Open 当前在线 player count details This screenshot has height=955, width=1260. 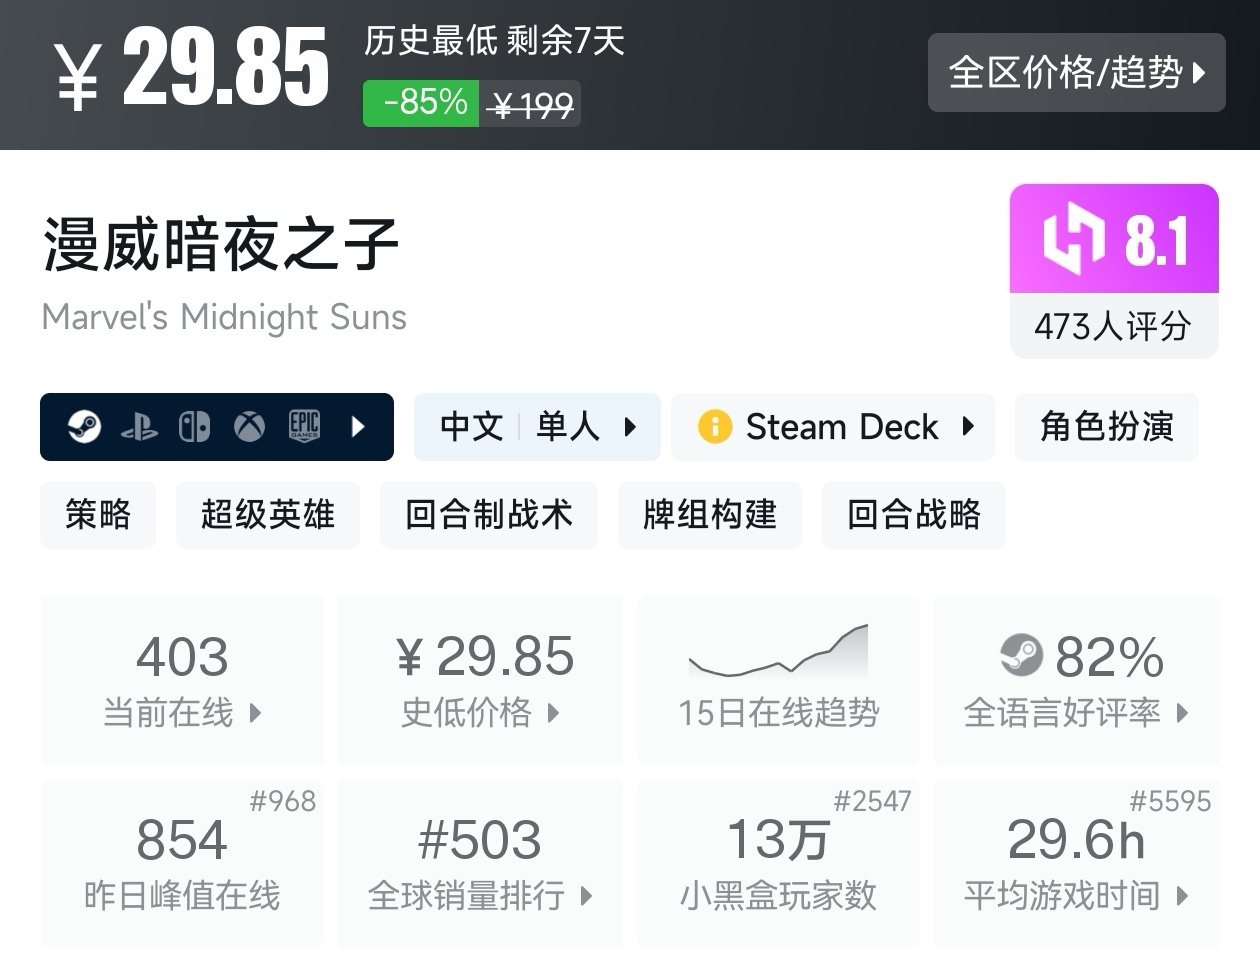coord(182,680)
